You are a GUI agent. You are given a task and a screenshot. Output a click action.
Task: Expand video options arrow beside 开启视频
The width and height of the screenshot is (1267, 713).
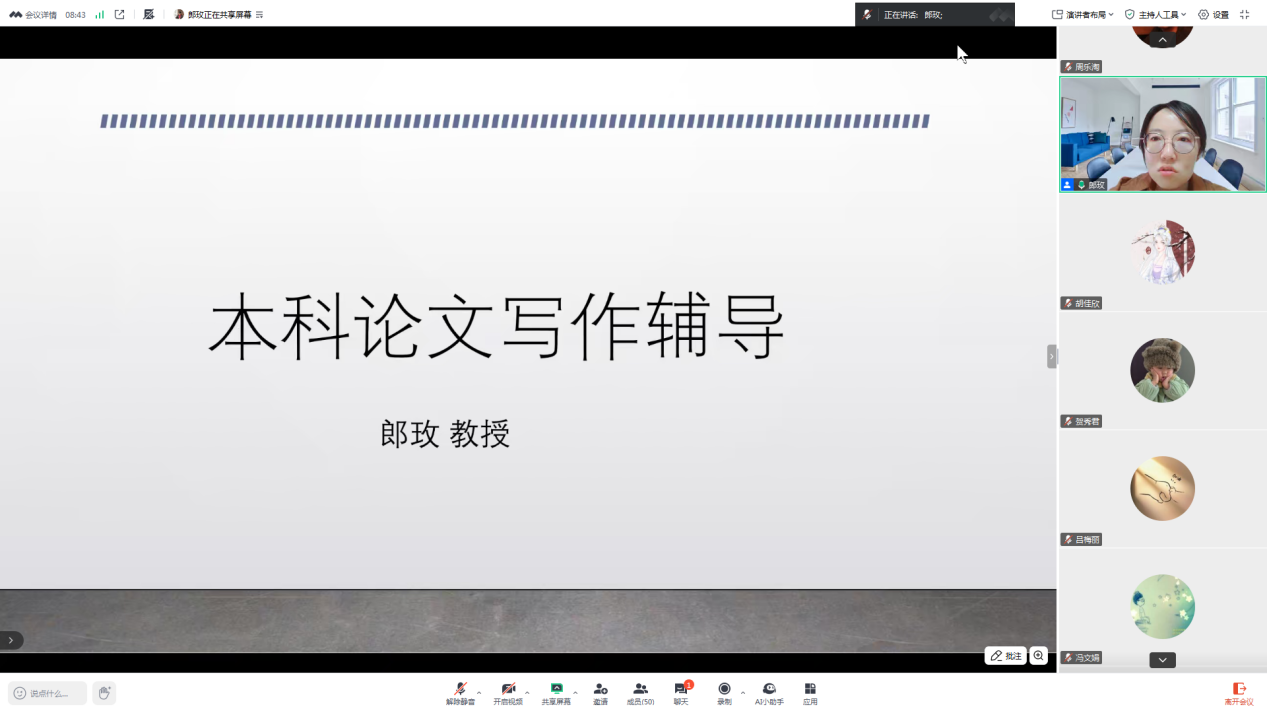[527, 692]
